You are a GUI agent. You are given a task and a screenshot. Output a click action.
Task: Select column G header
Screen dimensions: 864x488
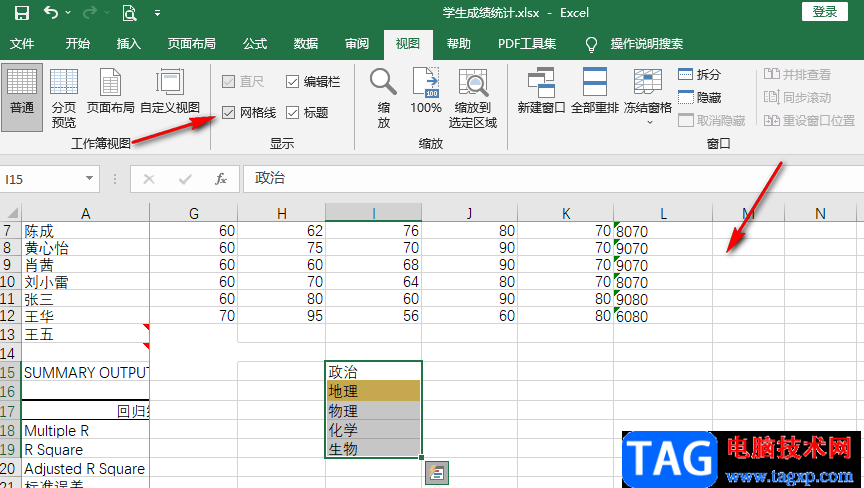193,213
